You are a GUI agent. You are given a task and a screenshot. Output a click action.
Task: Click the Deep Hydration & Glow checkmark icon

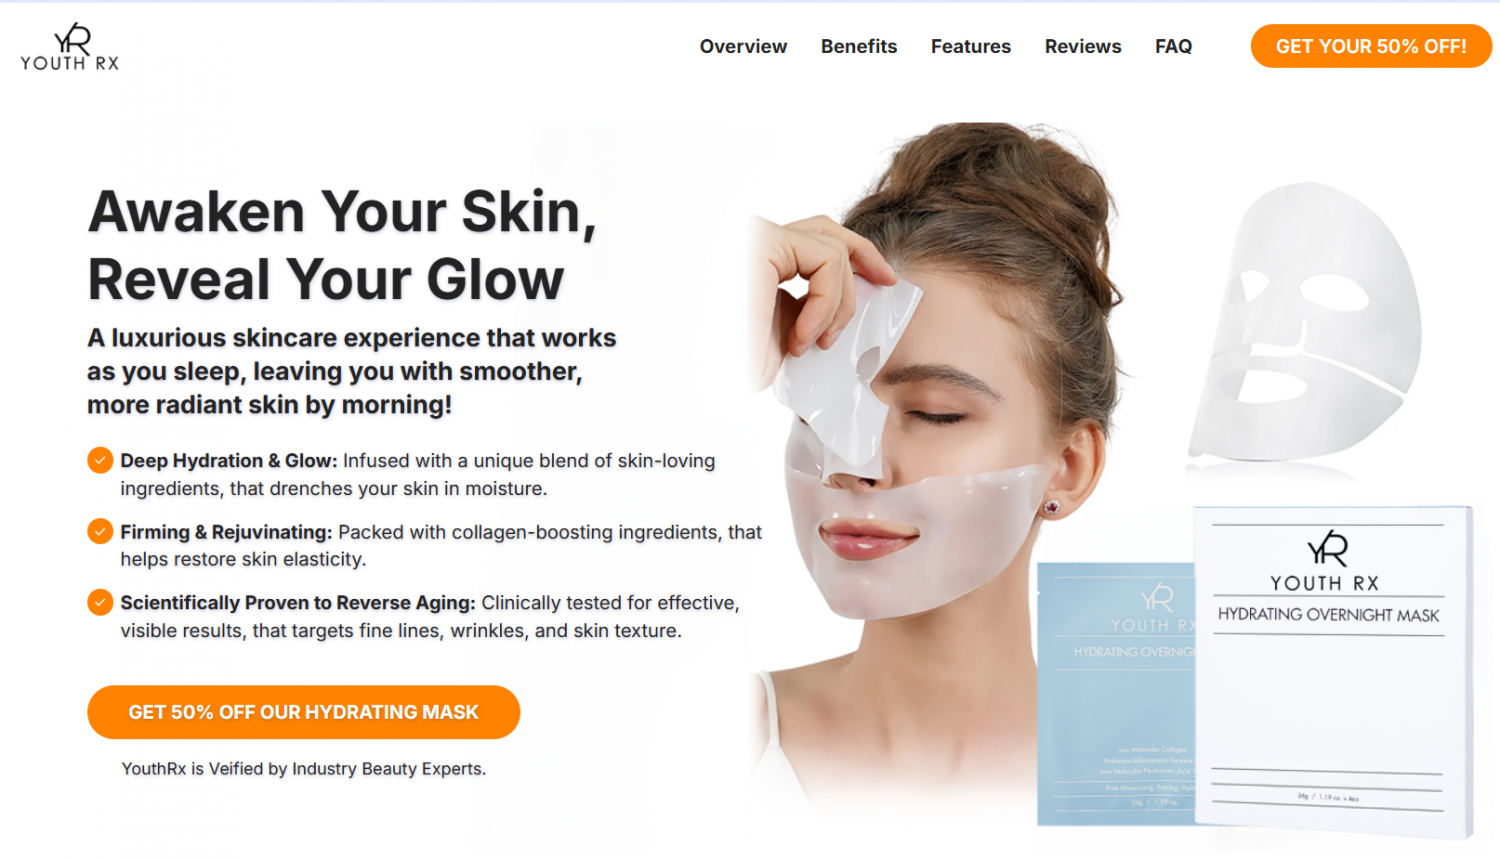[100, 460]
